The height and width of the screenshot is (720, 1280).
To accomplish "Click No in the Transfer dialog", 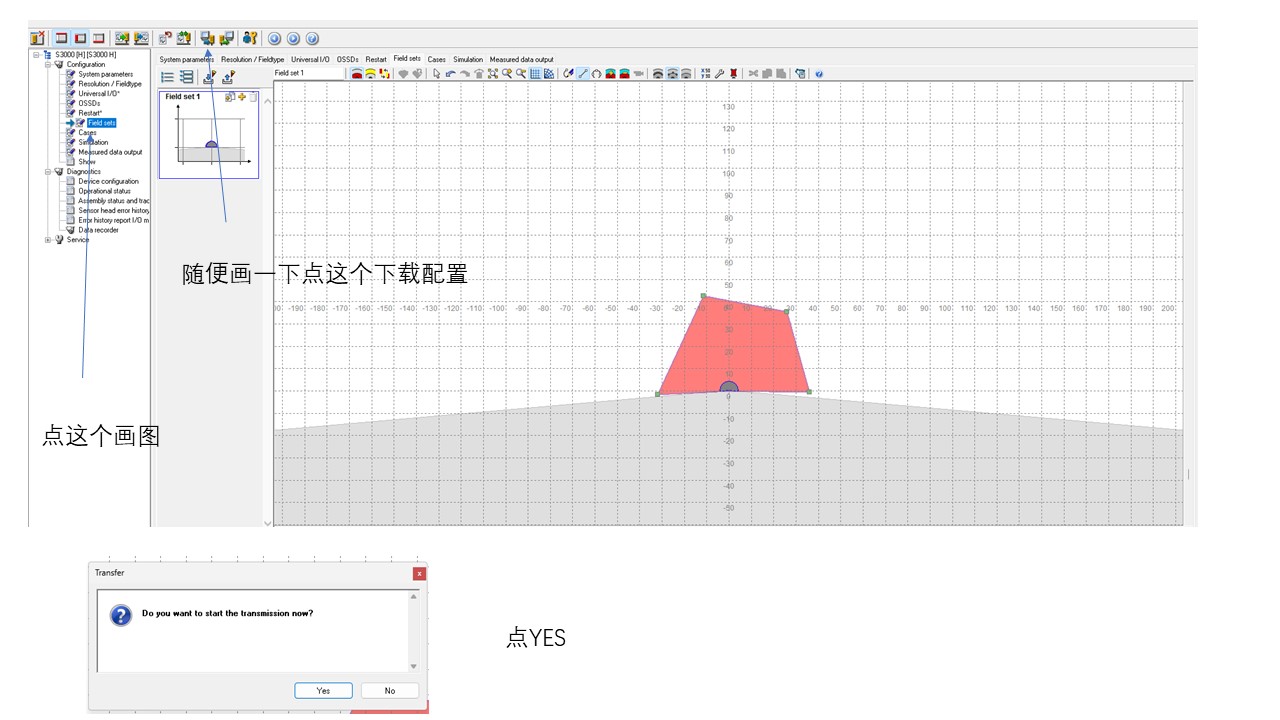I will click(389, 690).
